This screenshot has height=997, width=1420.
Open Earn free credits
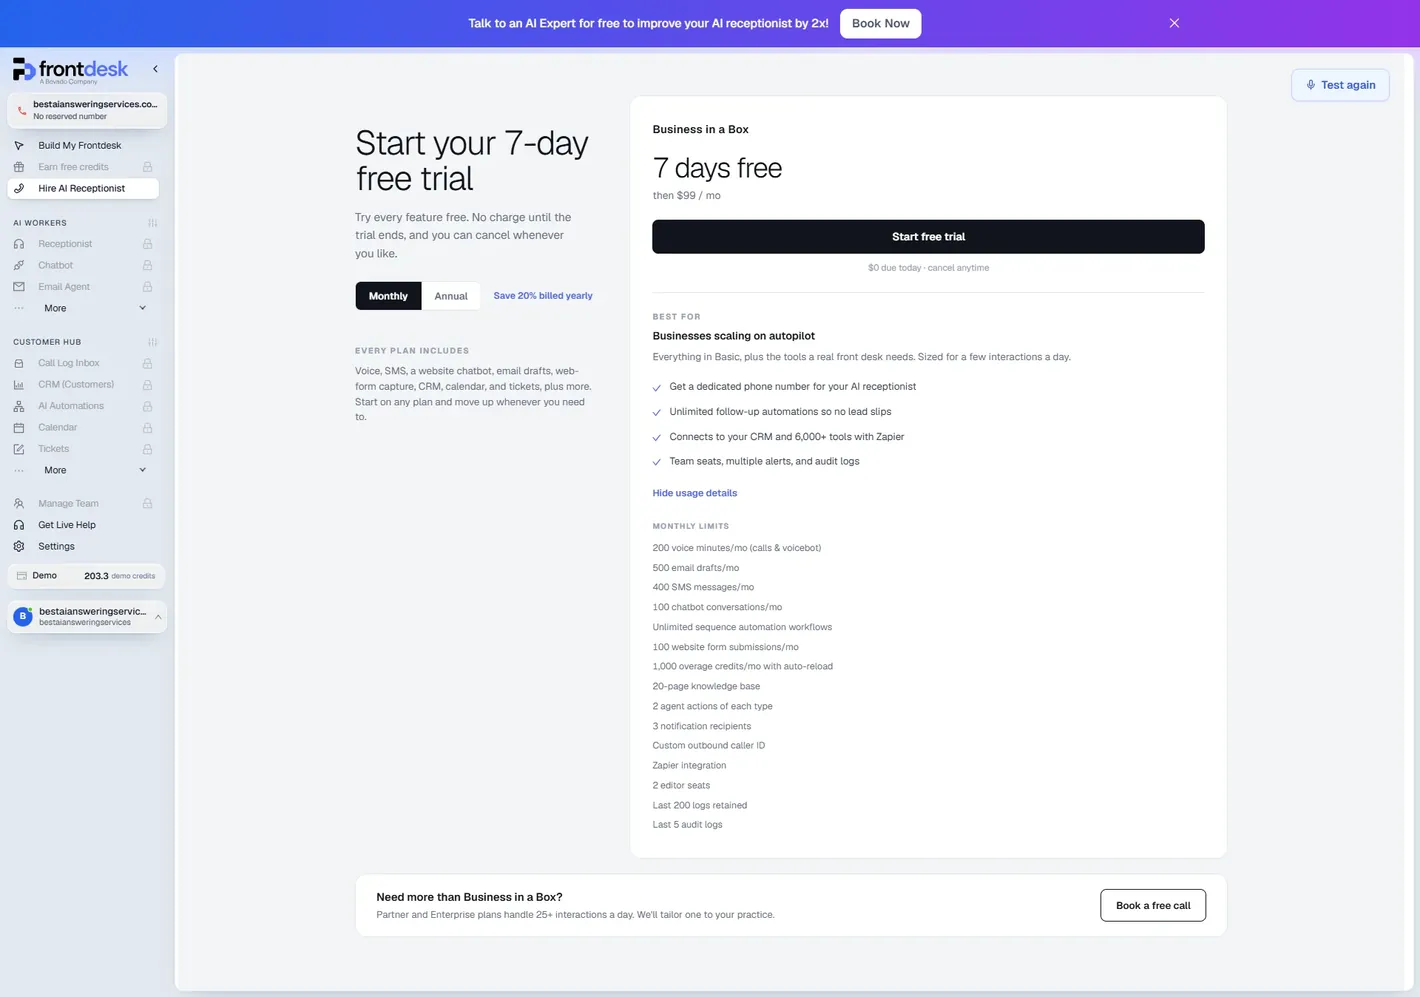(83, 167)
